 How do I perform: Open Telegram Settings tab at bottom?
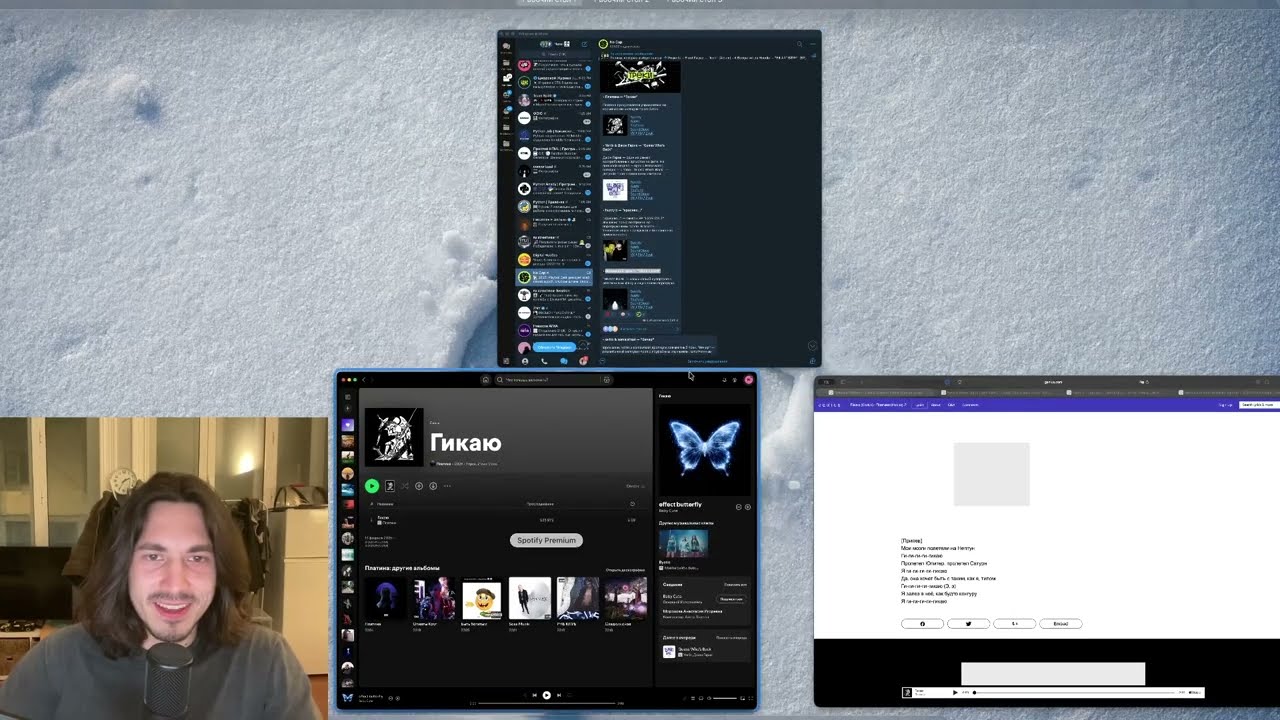pyautogui.click(x=583, y=361)
